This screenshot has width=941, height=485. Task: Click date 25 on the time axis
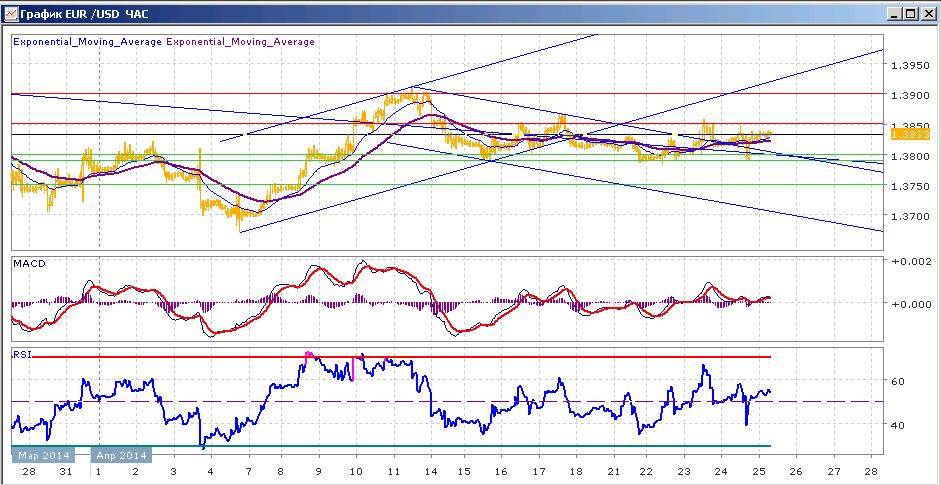(759, 471)
